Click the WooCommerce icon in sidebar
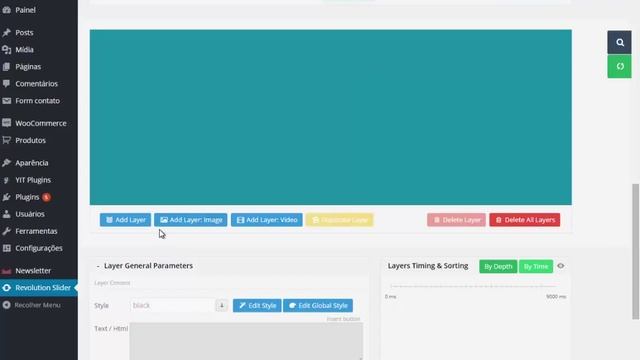The image size is (640, 360). 7,123
